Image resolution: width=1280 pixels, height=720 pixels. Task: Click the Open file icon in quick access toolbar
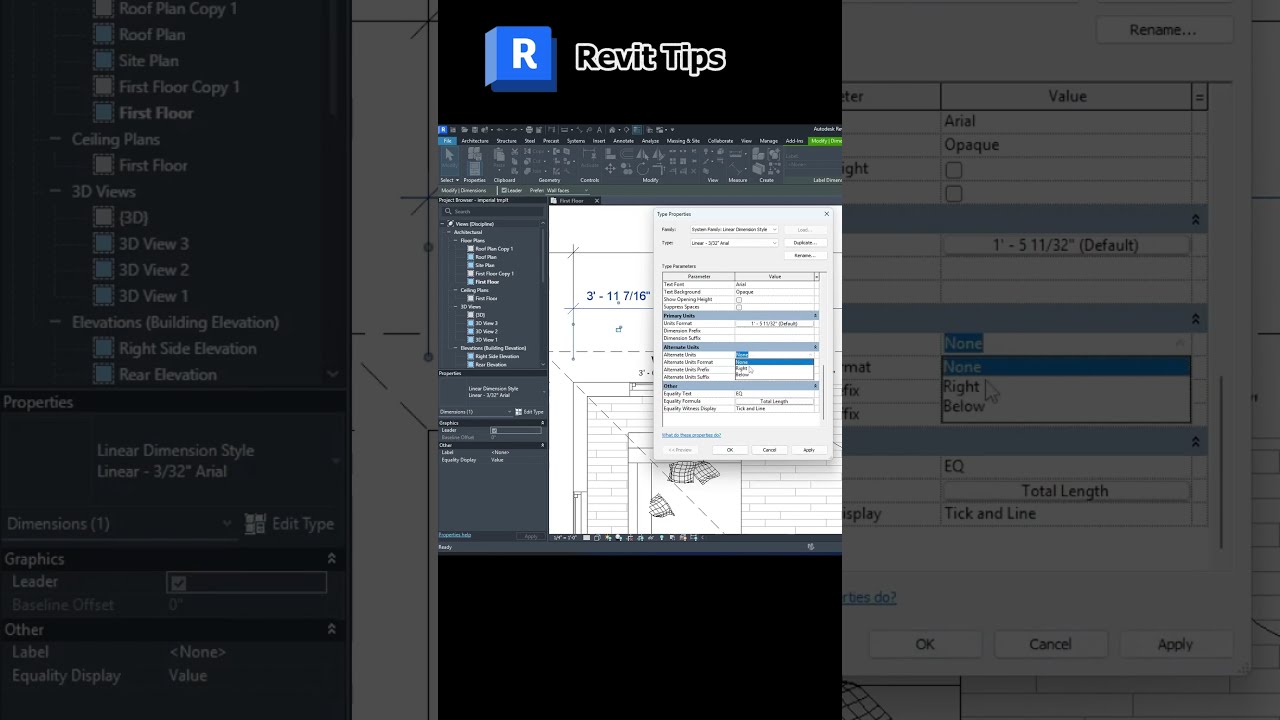tap(465, 129)
